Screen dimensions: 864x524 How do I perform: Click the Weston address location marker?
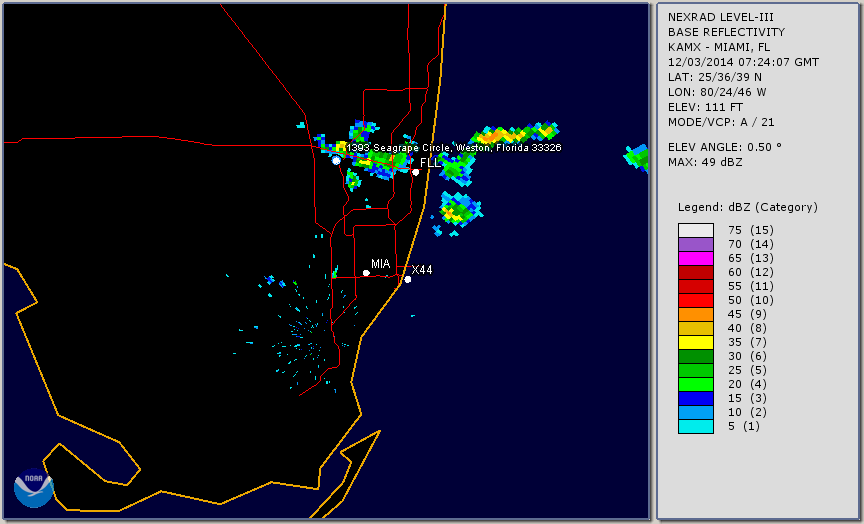pos(336,160)
